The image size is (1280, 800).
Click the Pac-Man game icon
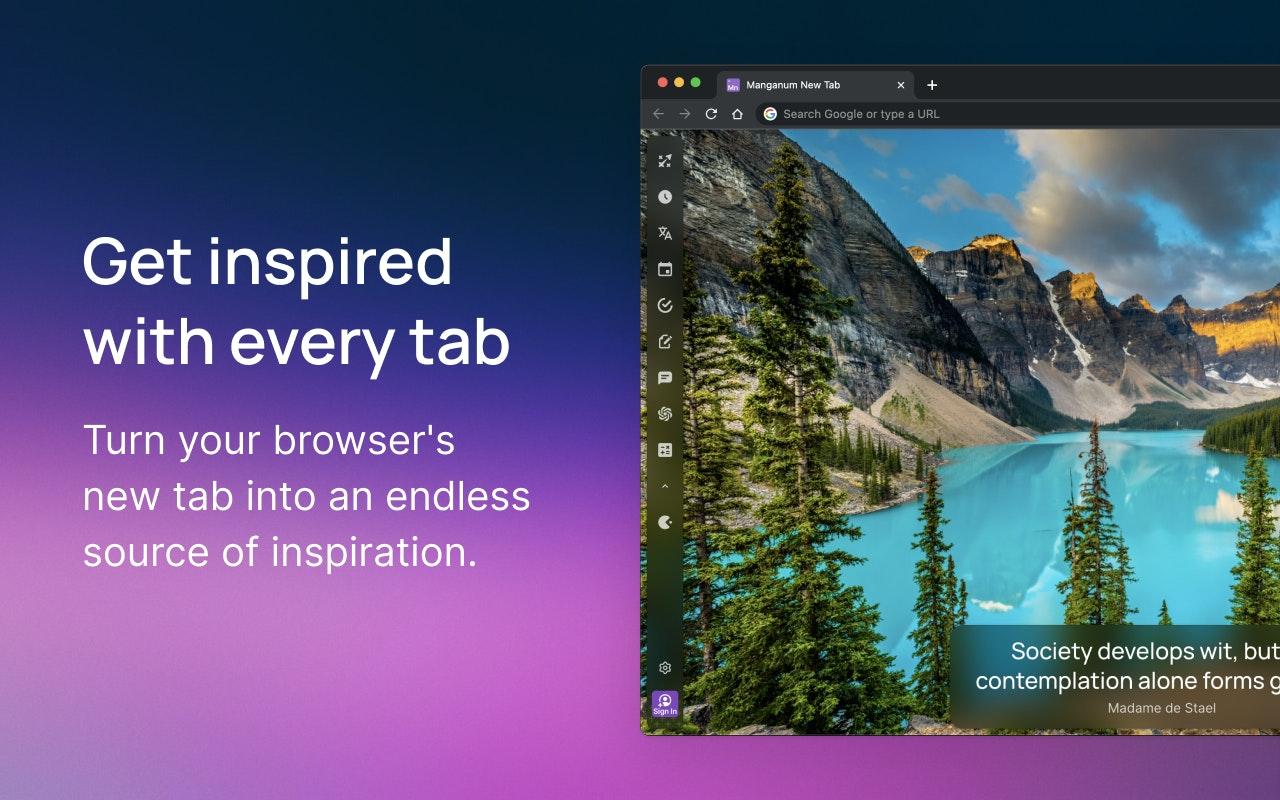point(665,522)
